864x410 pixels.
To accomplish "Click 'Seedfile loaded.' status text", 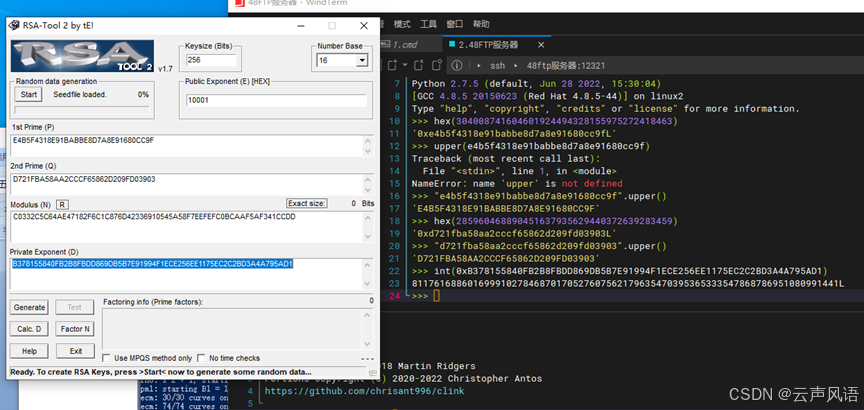I will 80,94.
